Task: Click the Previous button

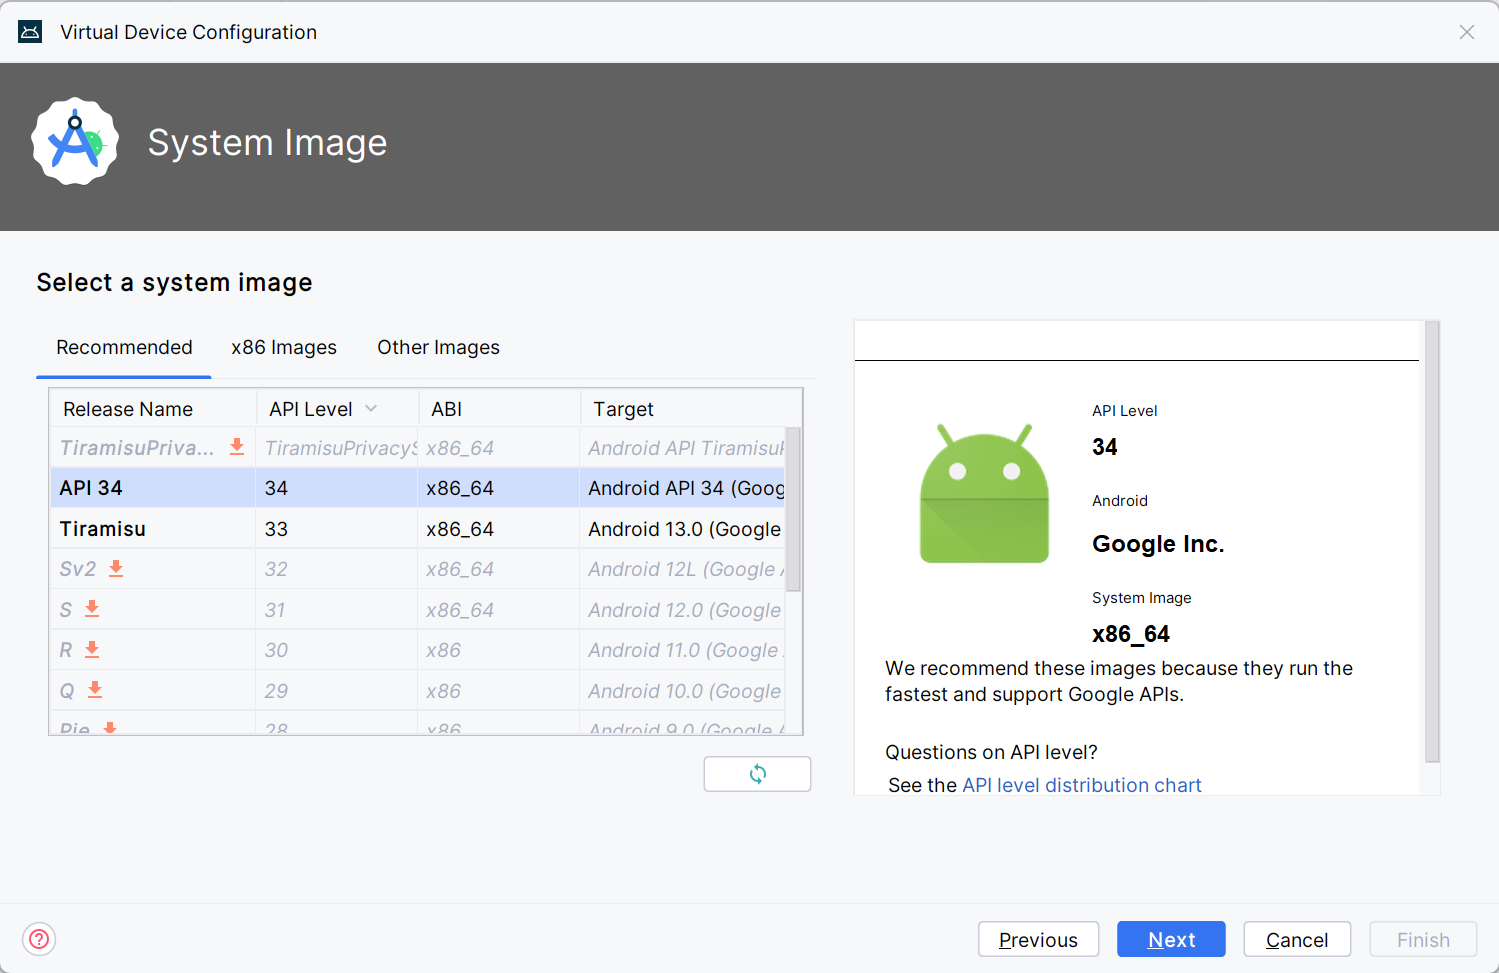Action: coord(1038,939)
